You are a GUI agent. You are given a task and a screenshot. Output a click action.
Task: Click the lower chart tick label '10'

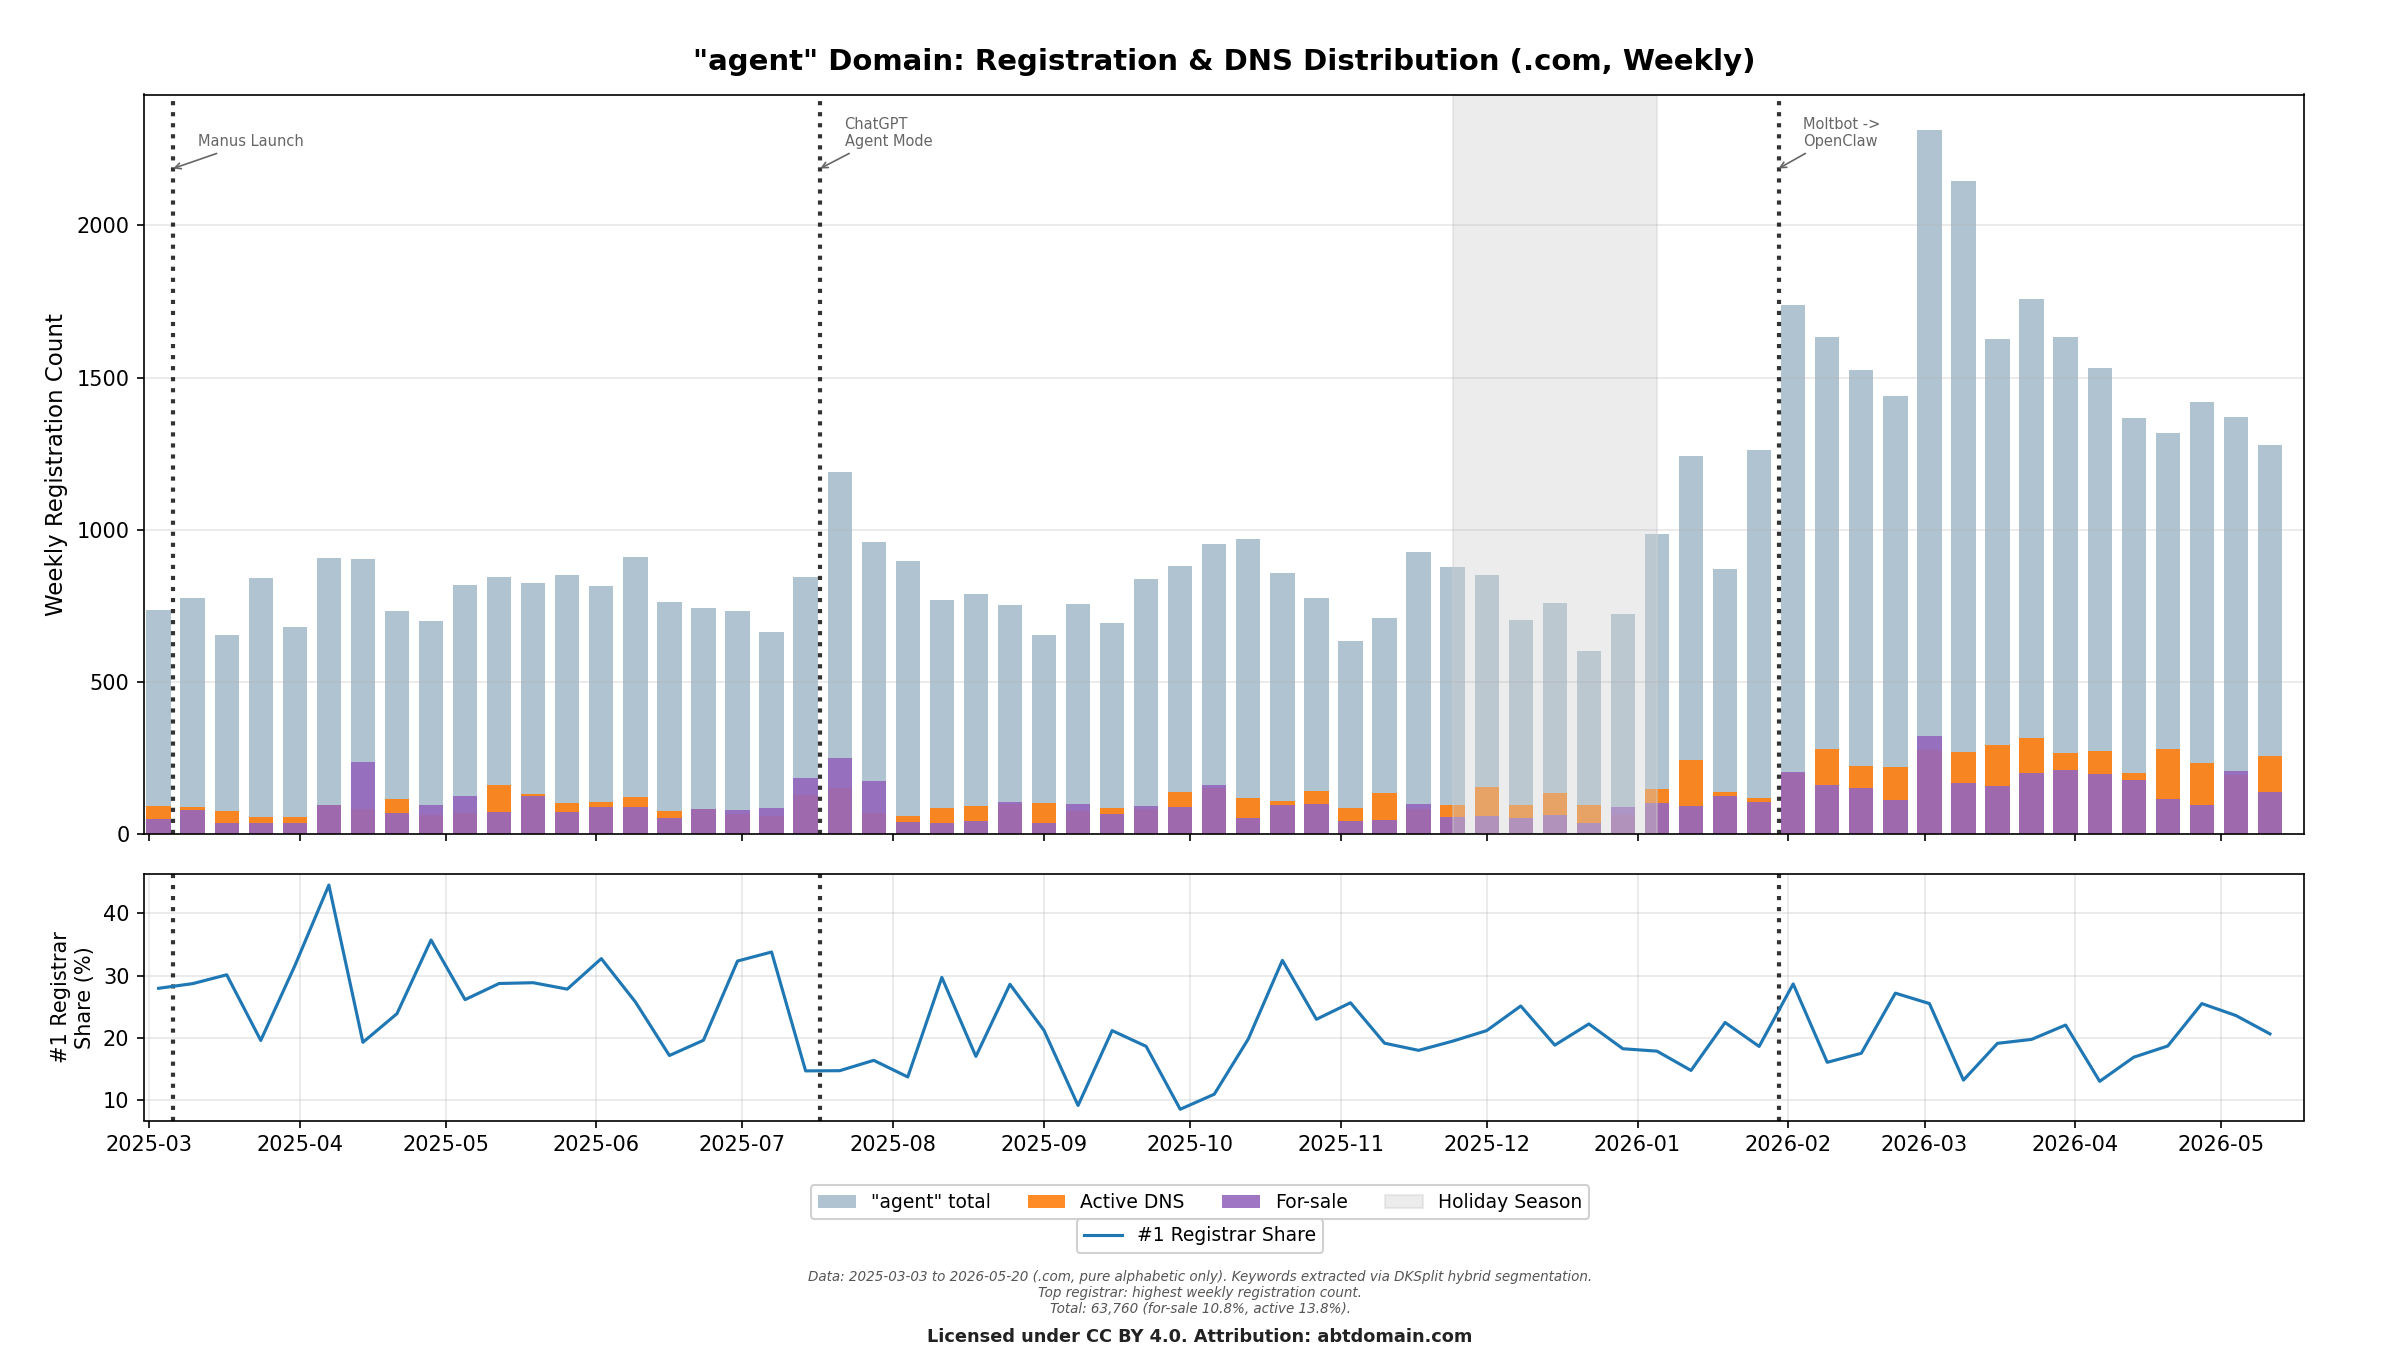[x=117, y=1101]
